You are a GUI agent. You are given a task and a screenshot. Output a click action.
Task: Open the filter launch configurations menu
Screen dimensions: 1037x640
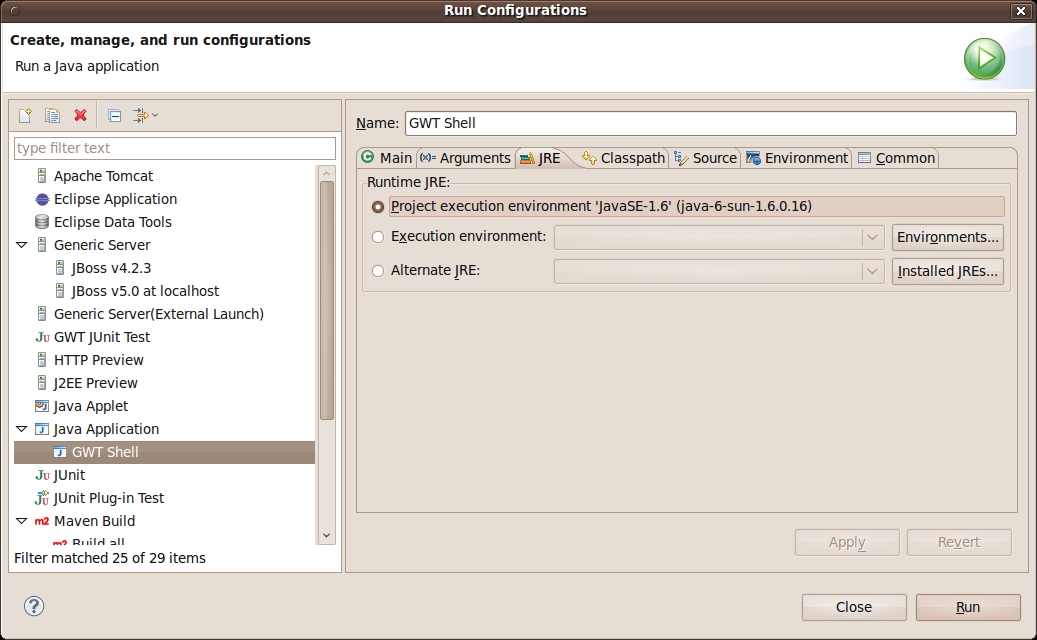pyautogui.click(x=145, y=116)
